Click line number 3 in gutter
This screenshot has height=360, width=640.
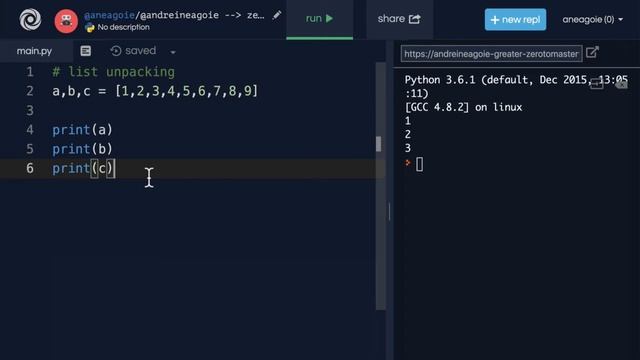30,111
